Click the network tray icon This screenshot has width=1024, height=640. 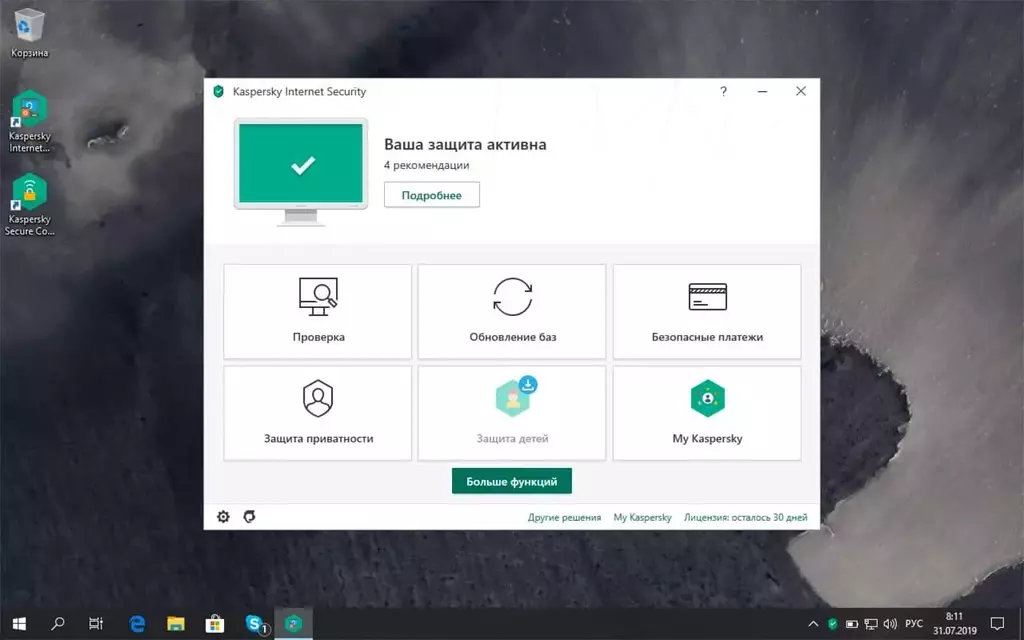[871, 624]
